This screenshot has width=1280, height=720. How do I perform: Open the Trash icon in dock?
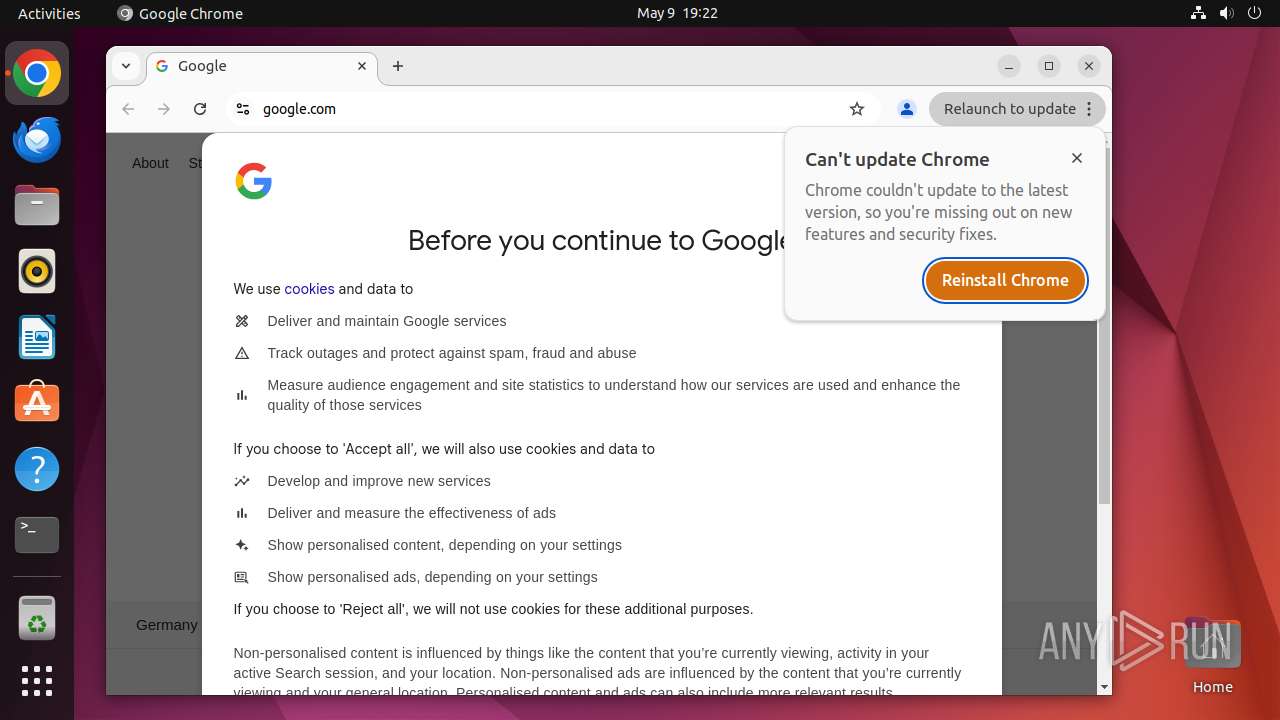tap(37, 618)
